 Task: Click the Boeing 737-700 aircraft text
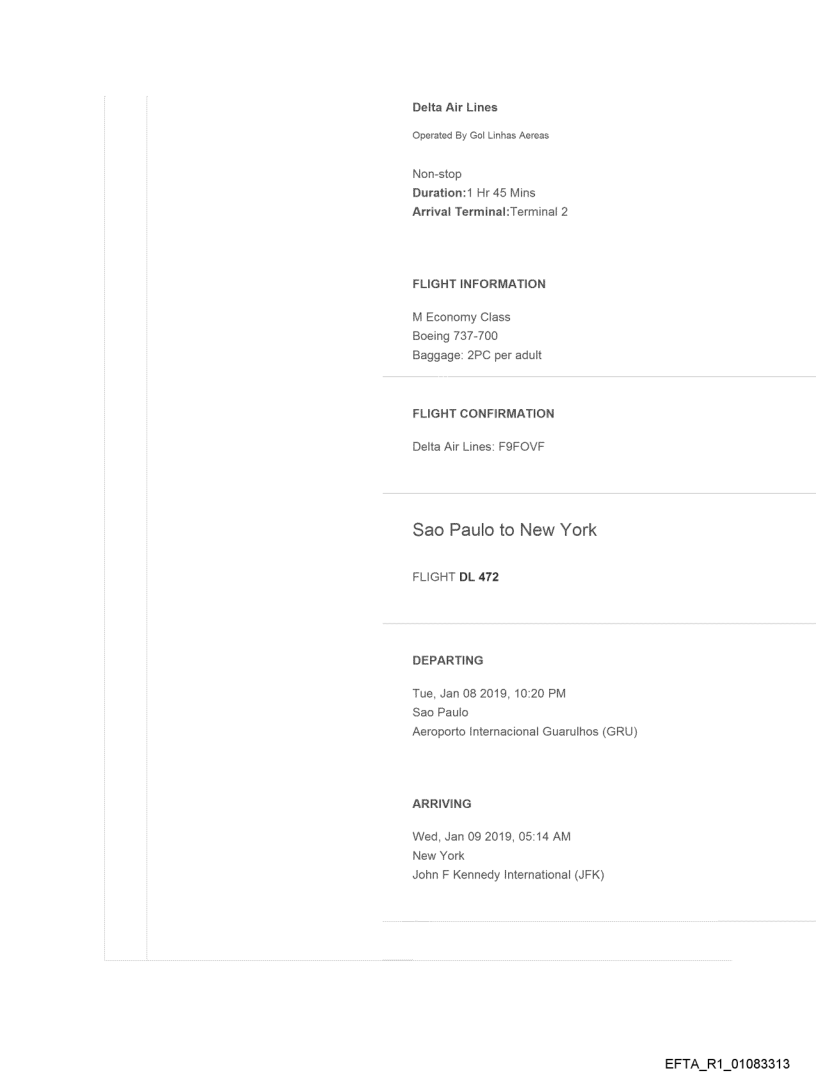tap(455, 336)
